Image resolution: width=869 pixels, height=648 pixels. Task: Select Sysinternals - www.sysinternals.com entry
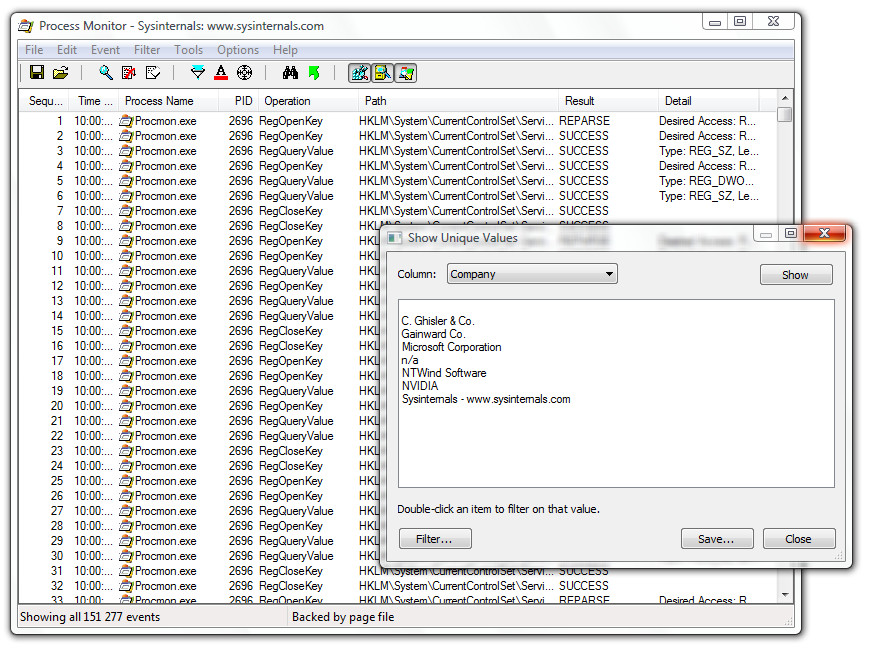[485, 399]
